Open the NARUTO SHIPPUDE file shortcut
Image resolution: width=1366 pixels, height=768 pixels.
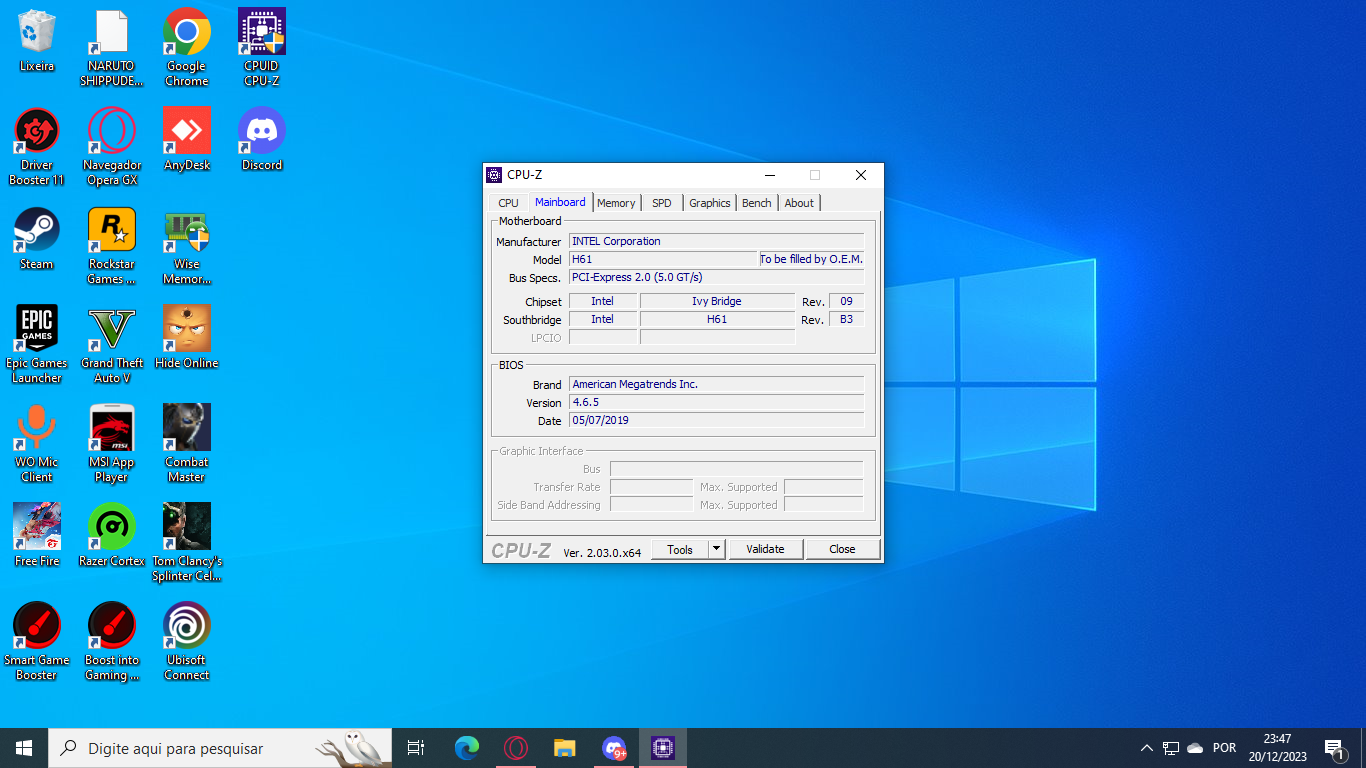pyautogui.click(x=112, y=48)
